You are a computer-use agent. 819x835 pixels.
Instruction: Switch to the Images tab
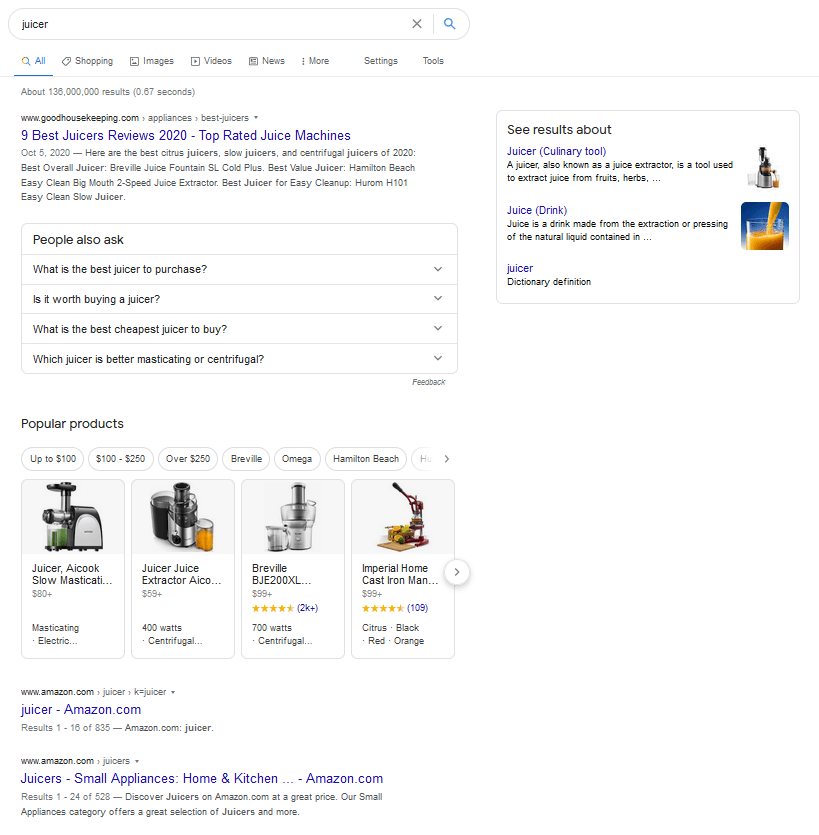tap(151, 61)
